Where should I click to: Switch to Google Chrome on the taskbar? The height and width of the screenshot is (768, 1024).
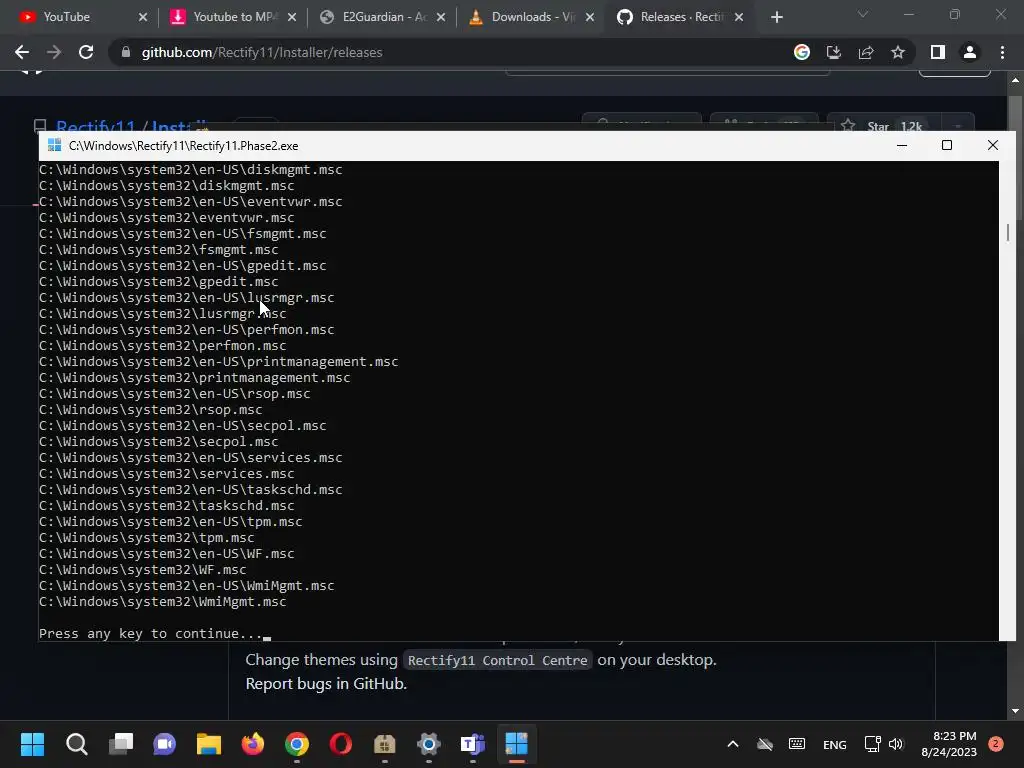[x=297, y=744]
